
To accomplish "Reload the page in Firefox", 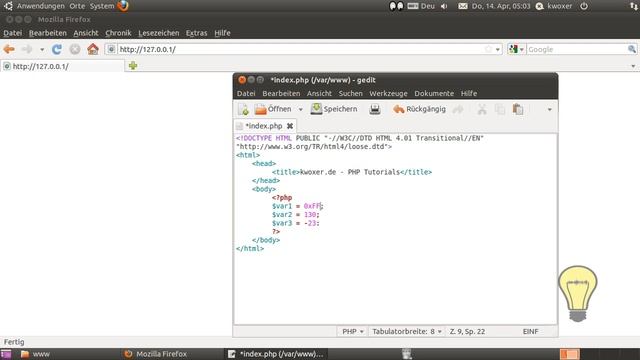I will pos(57,49).
